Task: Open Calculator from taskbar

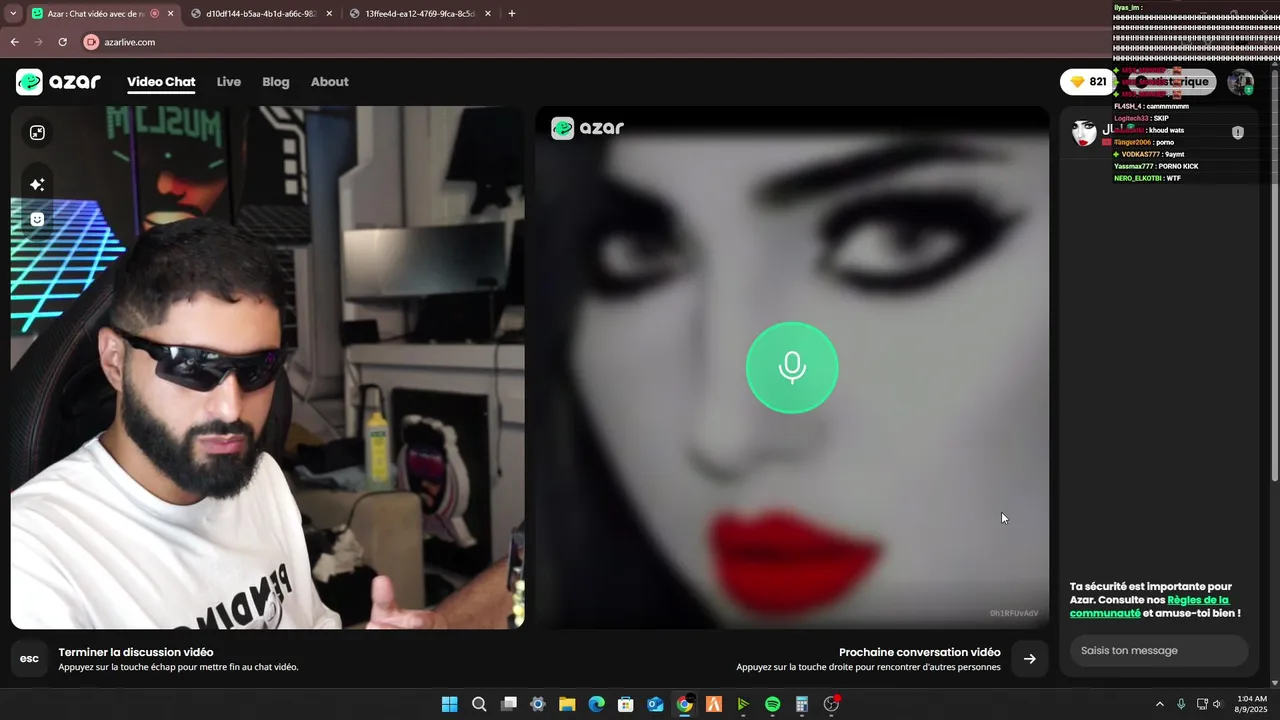Action: pos(801,704)
